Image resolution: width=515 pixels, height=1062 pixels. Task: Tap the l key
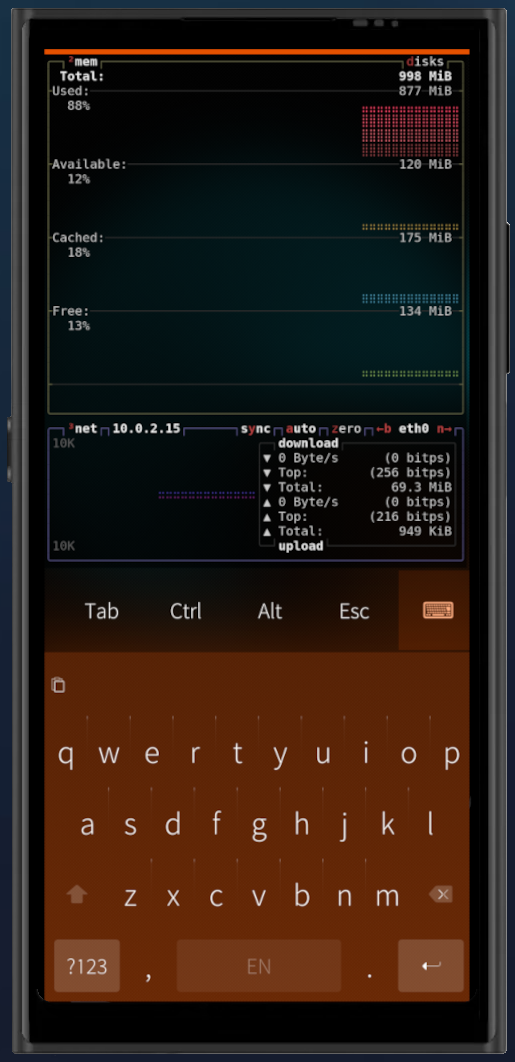pyautogui.click(x=430, y=825)
